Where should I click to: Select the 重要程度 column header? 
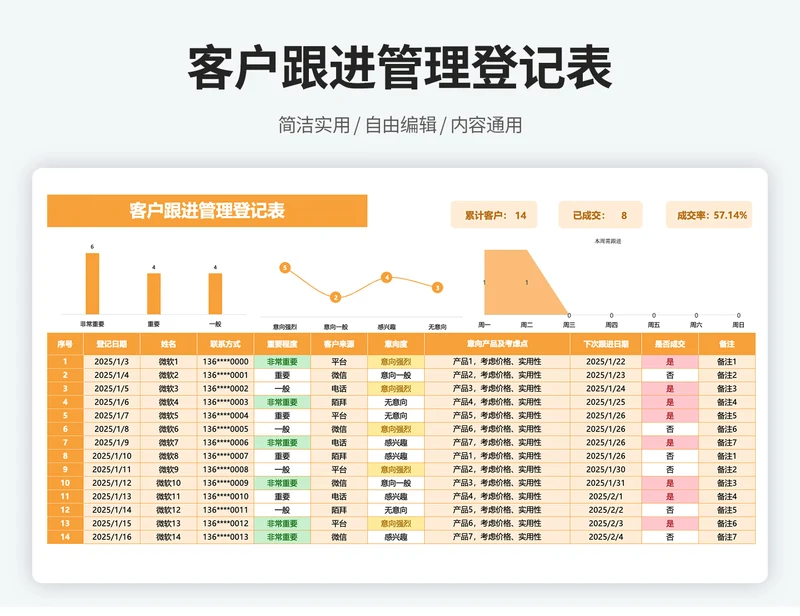(282, 344)
